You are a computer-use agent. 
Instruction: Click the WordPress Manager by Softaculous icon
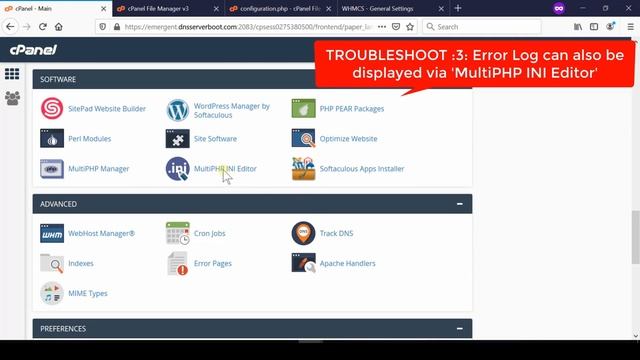[178, 110]
